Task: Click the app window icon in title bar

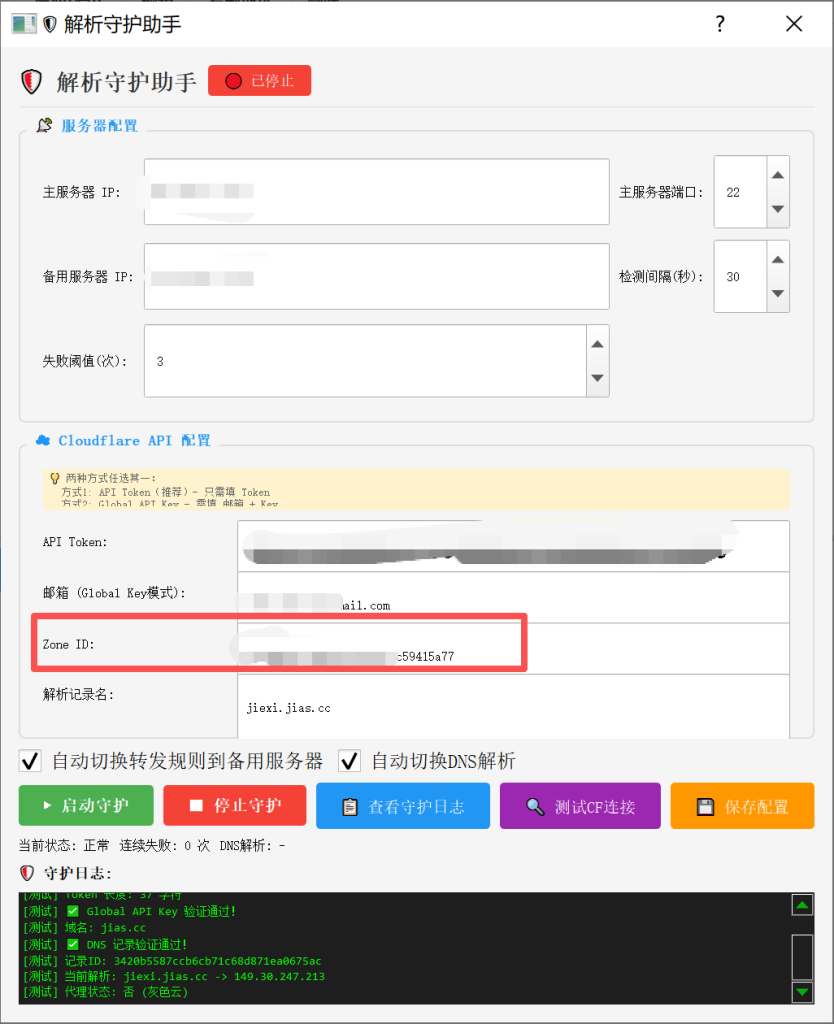Action: coord(24,24)
